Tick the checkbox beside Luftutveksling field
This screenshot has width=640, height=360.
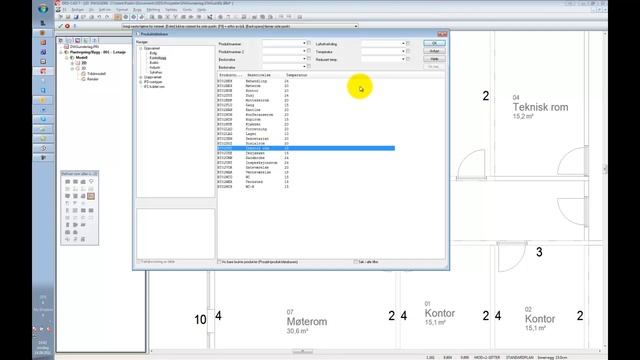coord(408,43)
